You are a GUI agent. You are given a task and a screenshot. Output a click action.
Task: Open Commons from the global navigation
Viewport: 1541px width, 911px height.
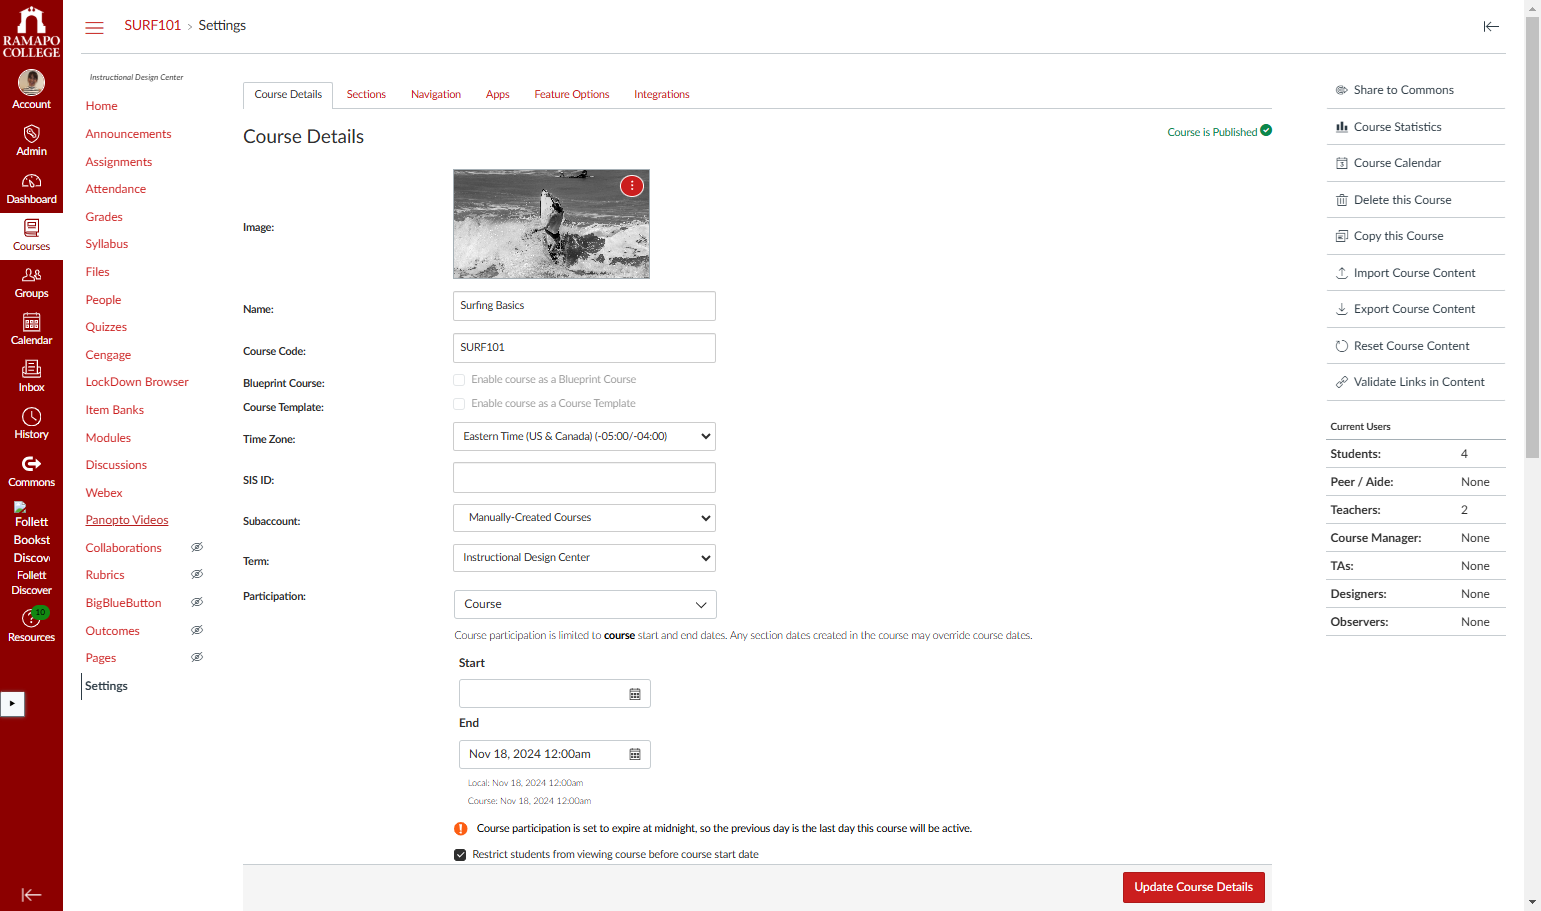31,471
